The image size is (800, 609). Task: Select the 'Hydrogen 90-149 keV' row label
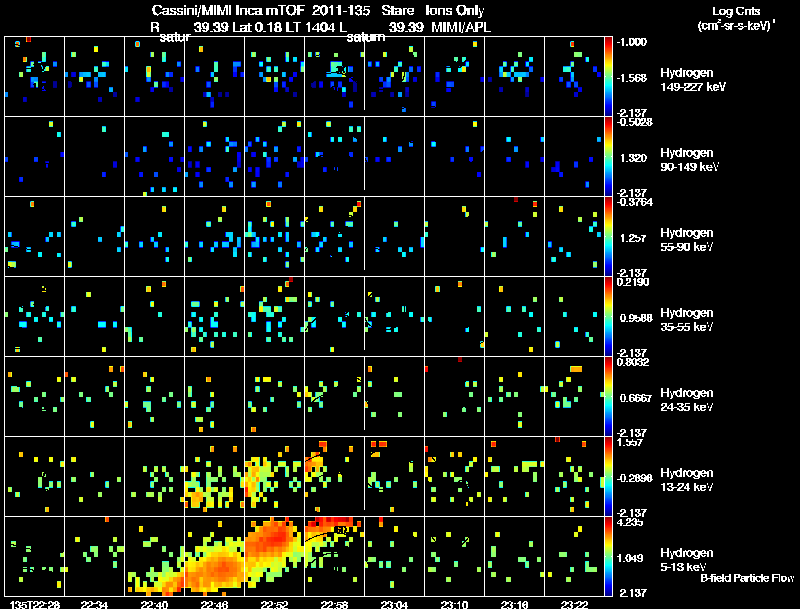(x=689, y=160)
